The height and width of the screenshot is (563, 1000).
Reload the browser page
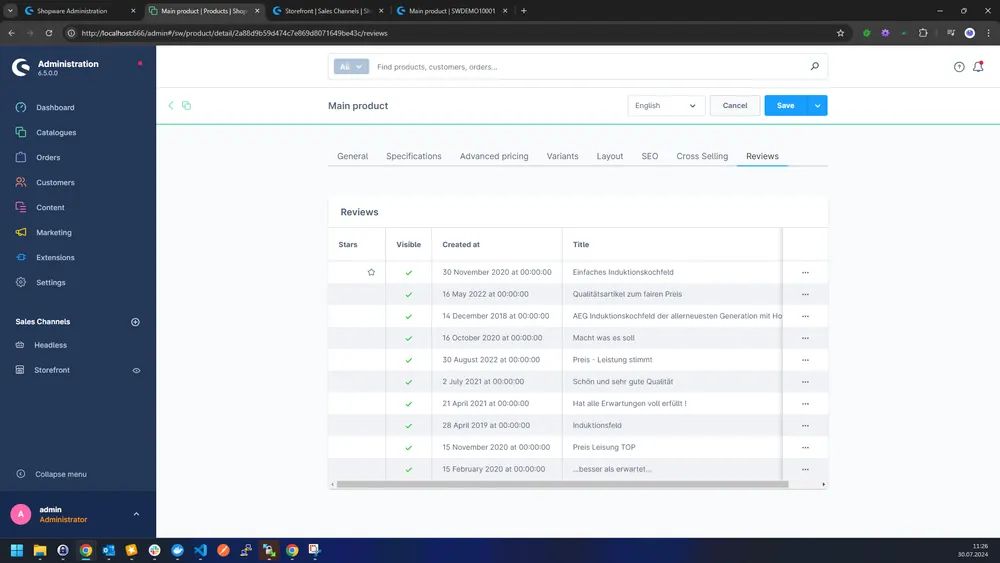tap(48, 33)
